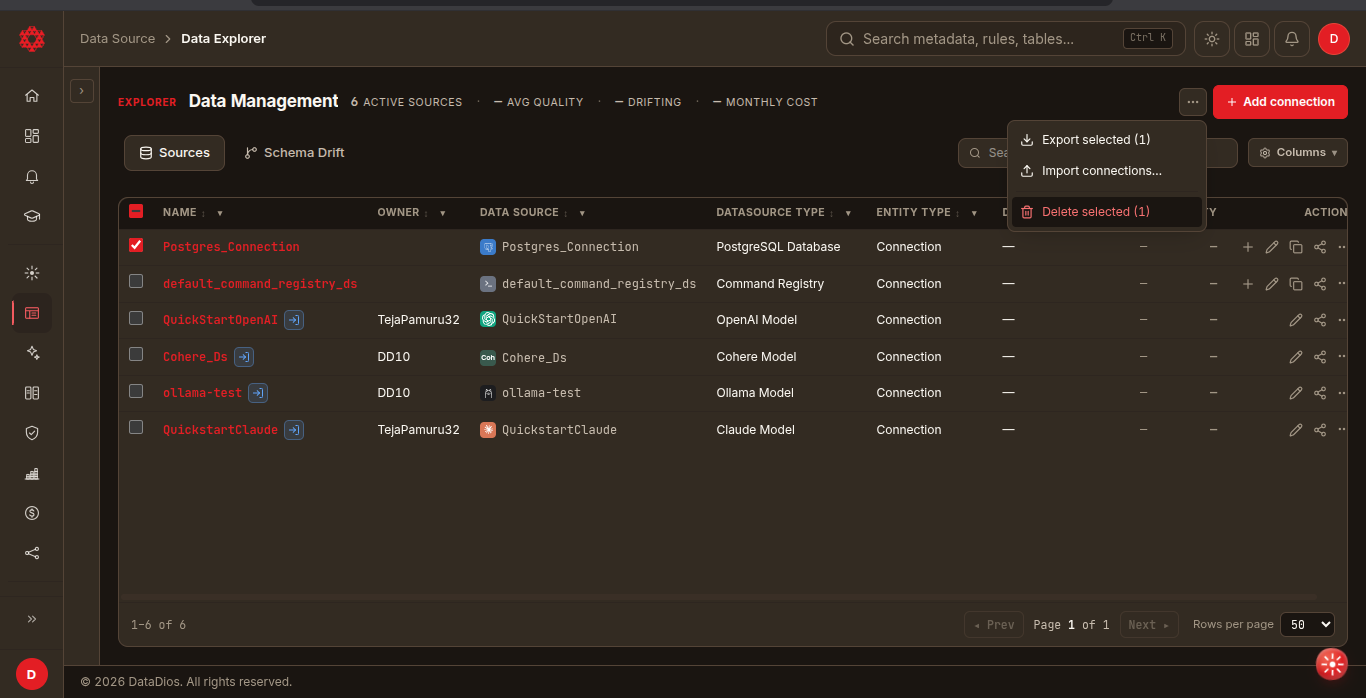Choose Import connections... from the menu
Image resolution: width=1366 pixels, height=698 pixels.
click(1107, 171)
